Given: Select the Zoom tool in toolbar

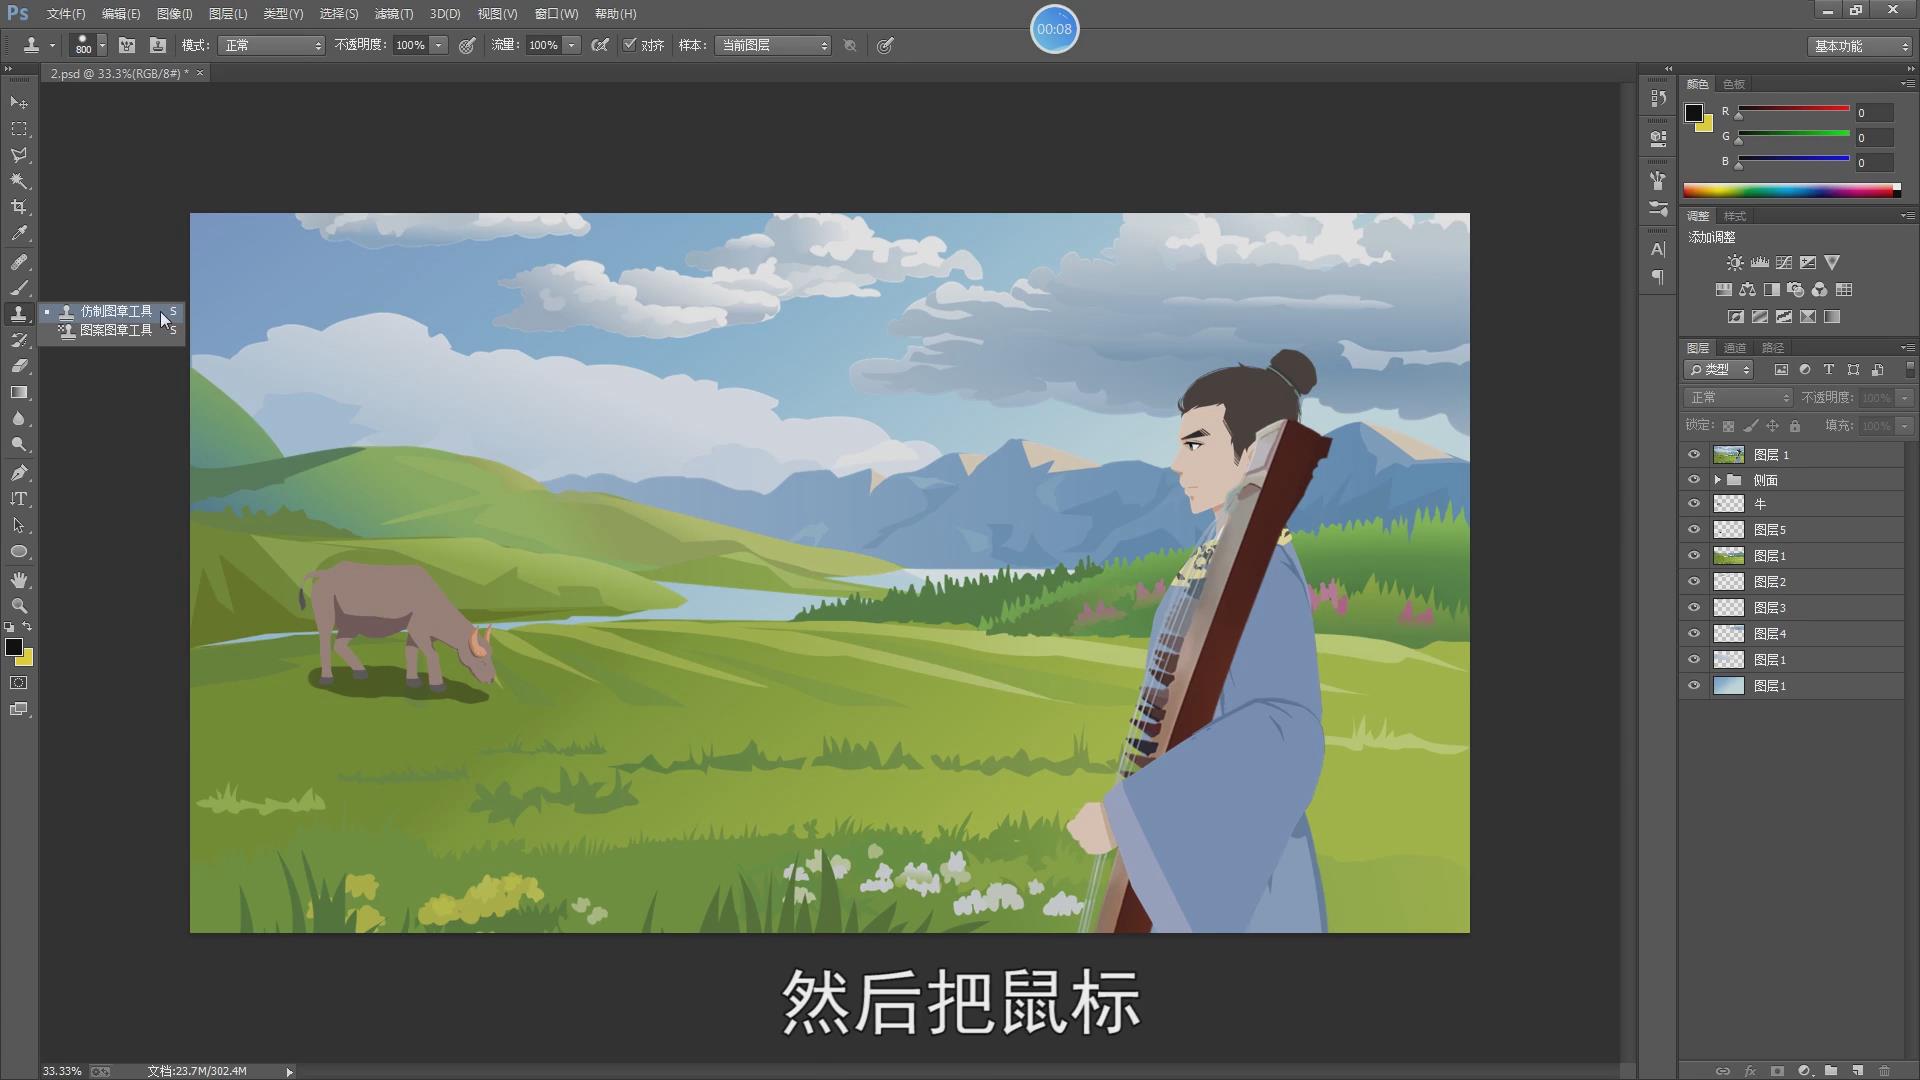Looking at the screenshot, I should click(x=19, y=606).
